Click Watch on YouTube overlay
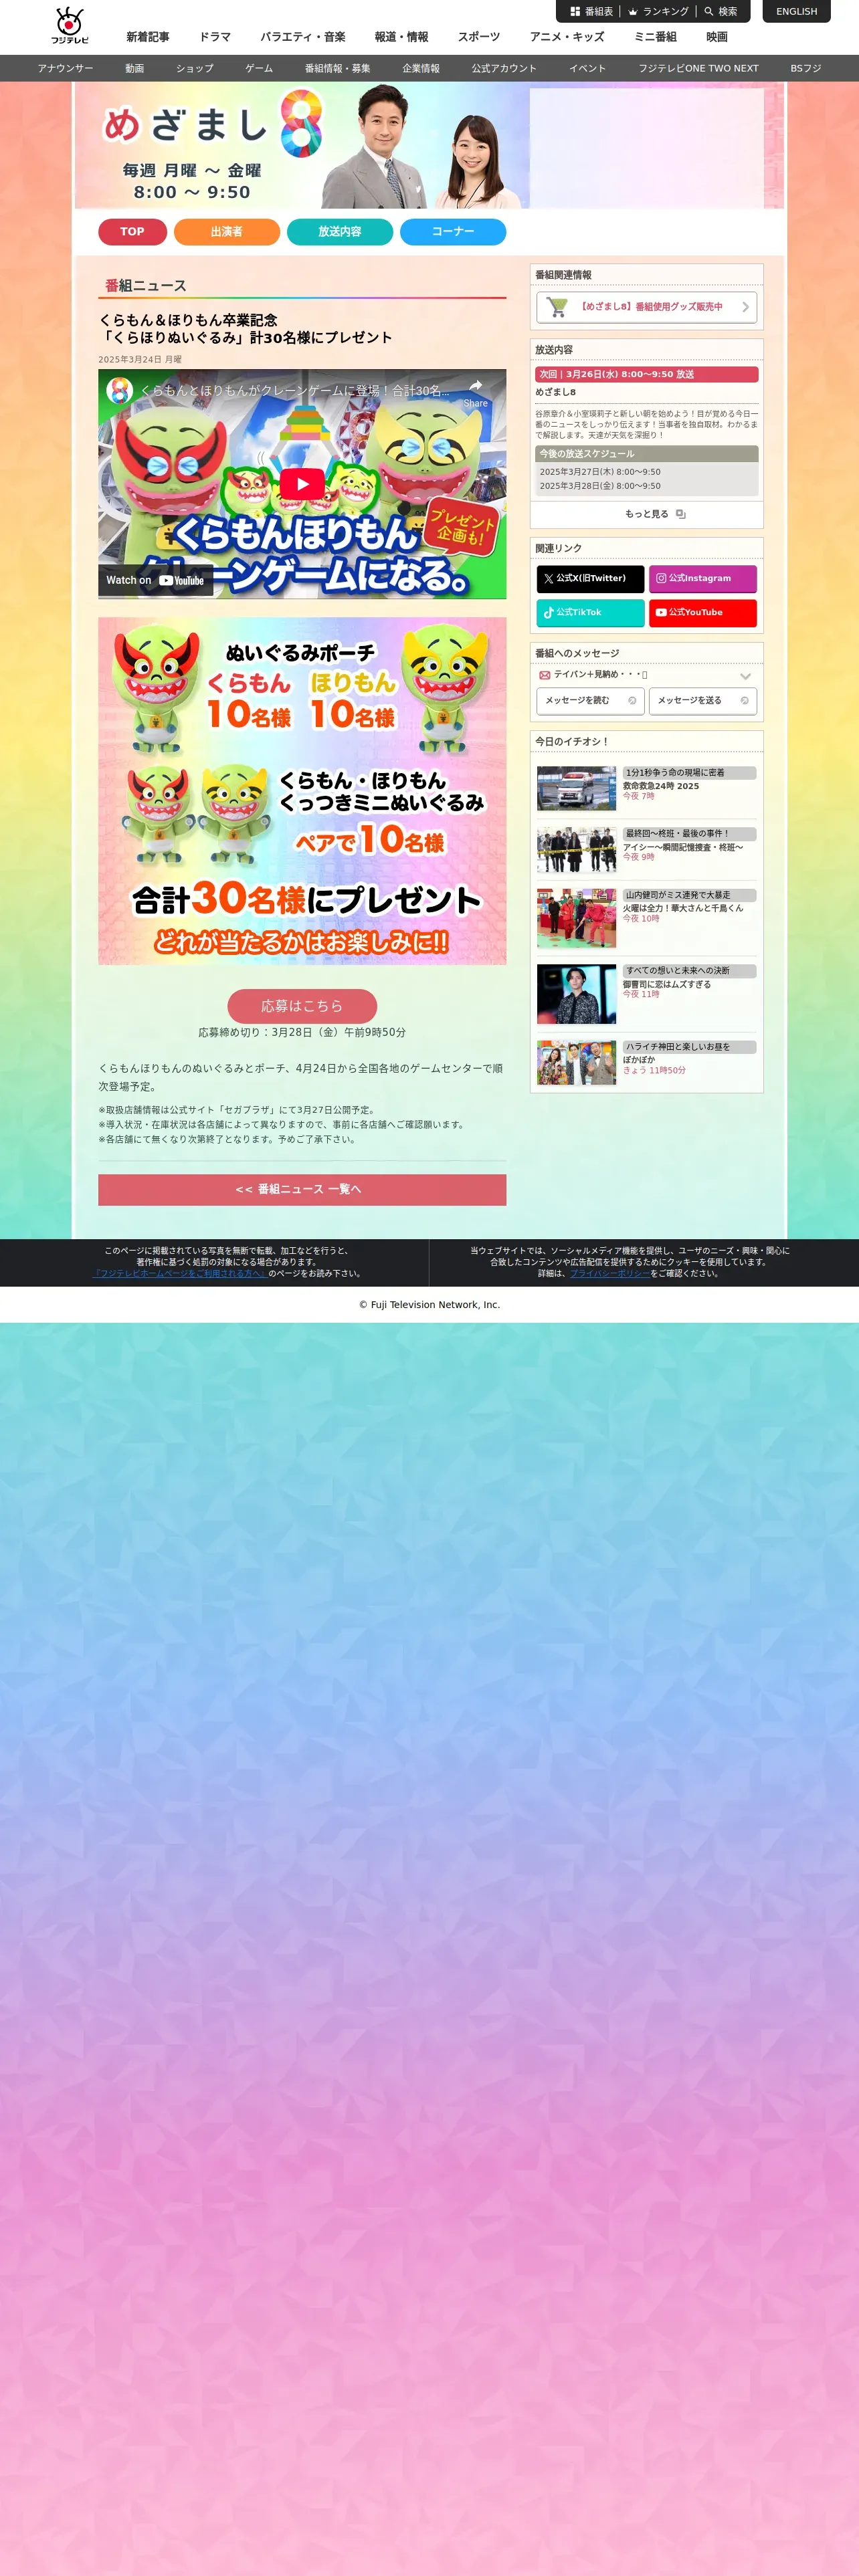Screen dimensions: 859x2576 155,580
